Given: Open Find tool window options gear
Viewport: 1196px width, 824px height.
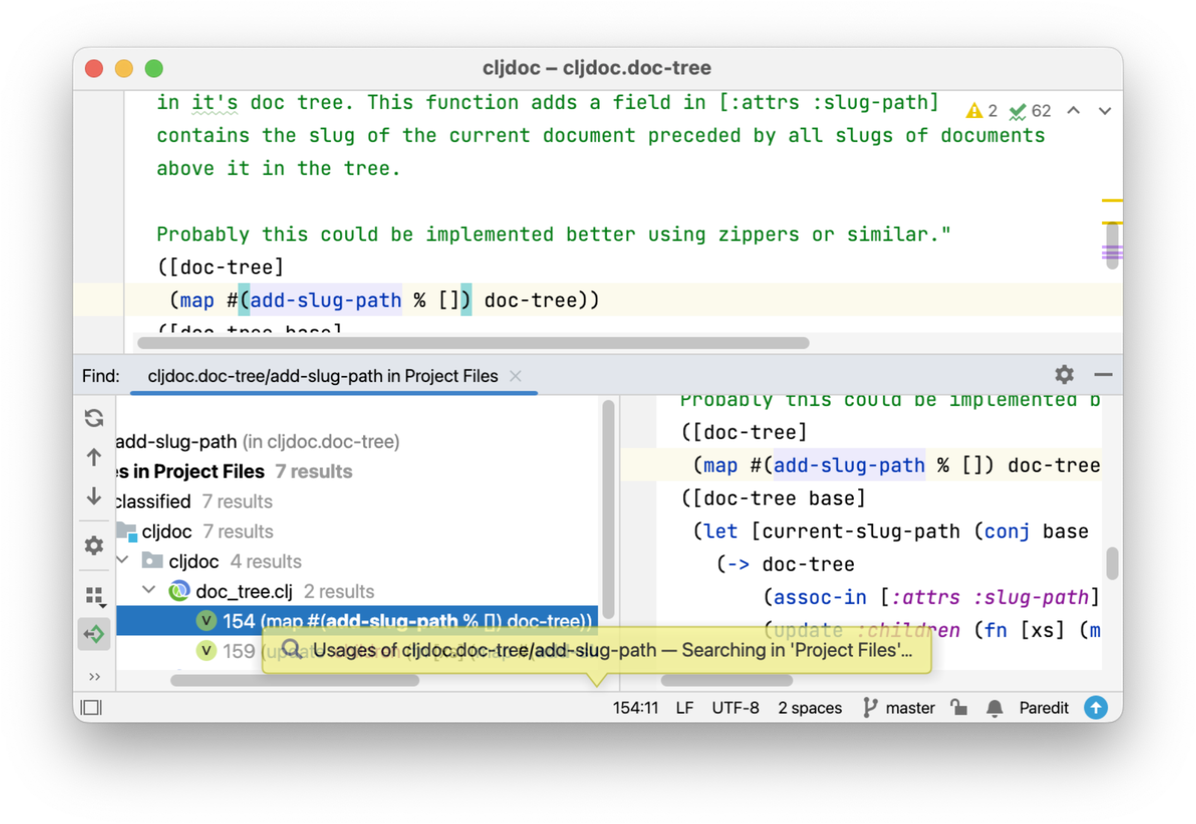Looking at the screenshot, I should pos(1064,375).
